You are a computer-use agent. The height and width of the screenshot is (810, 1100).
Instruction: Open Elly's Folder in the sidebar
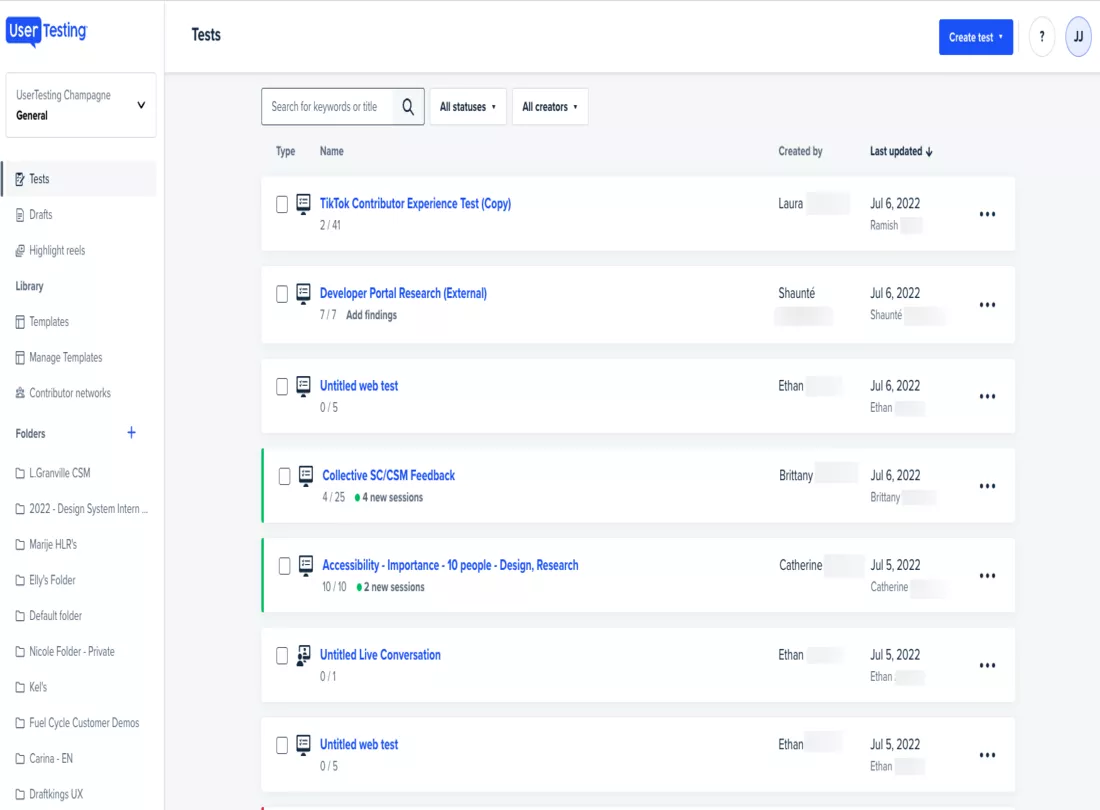pyautogui.click(x=52, y=581)
